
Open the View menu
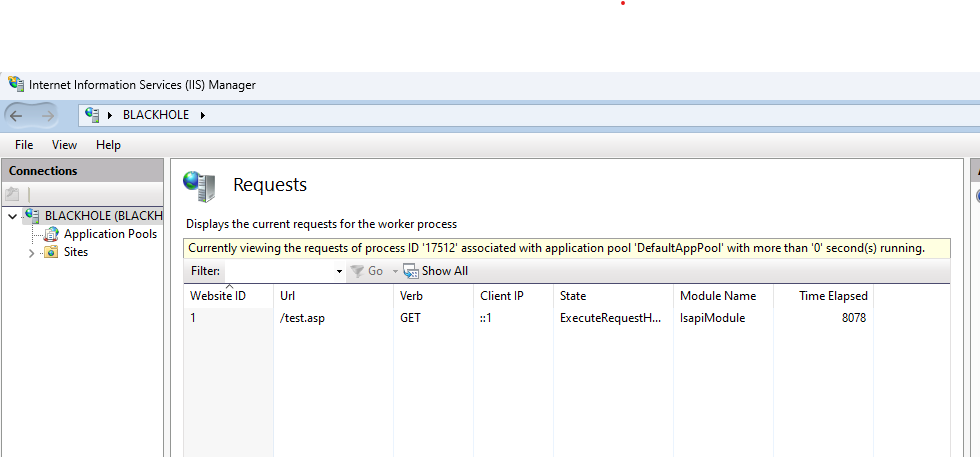point(64,145)
